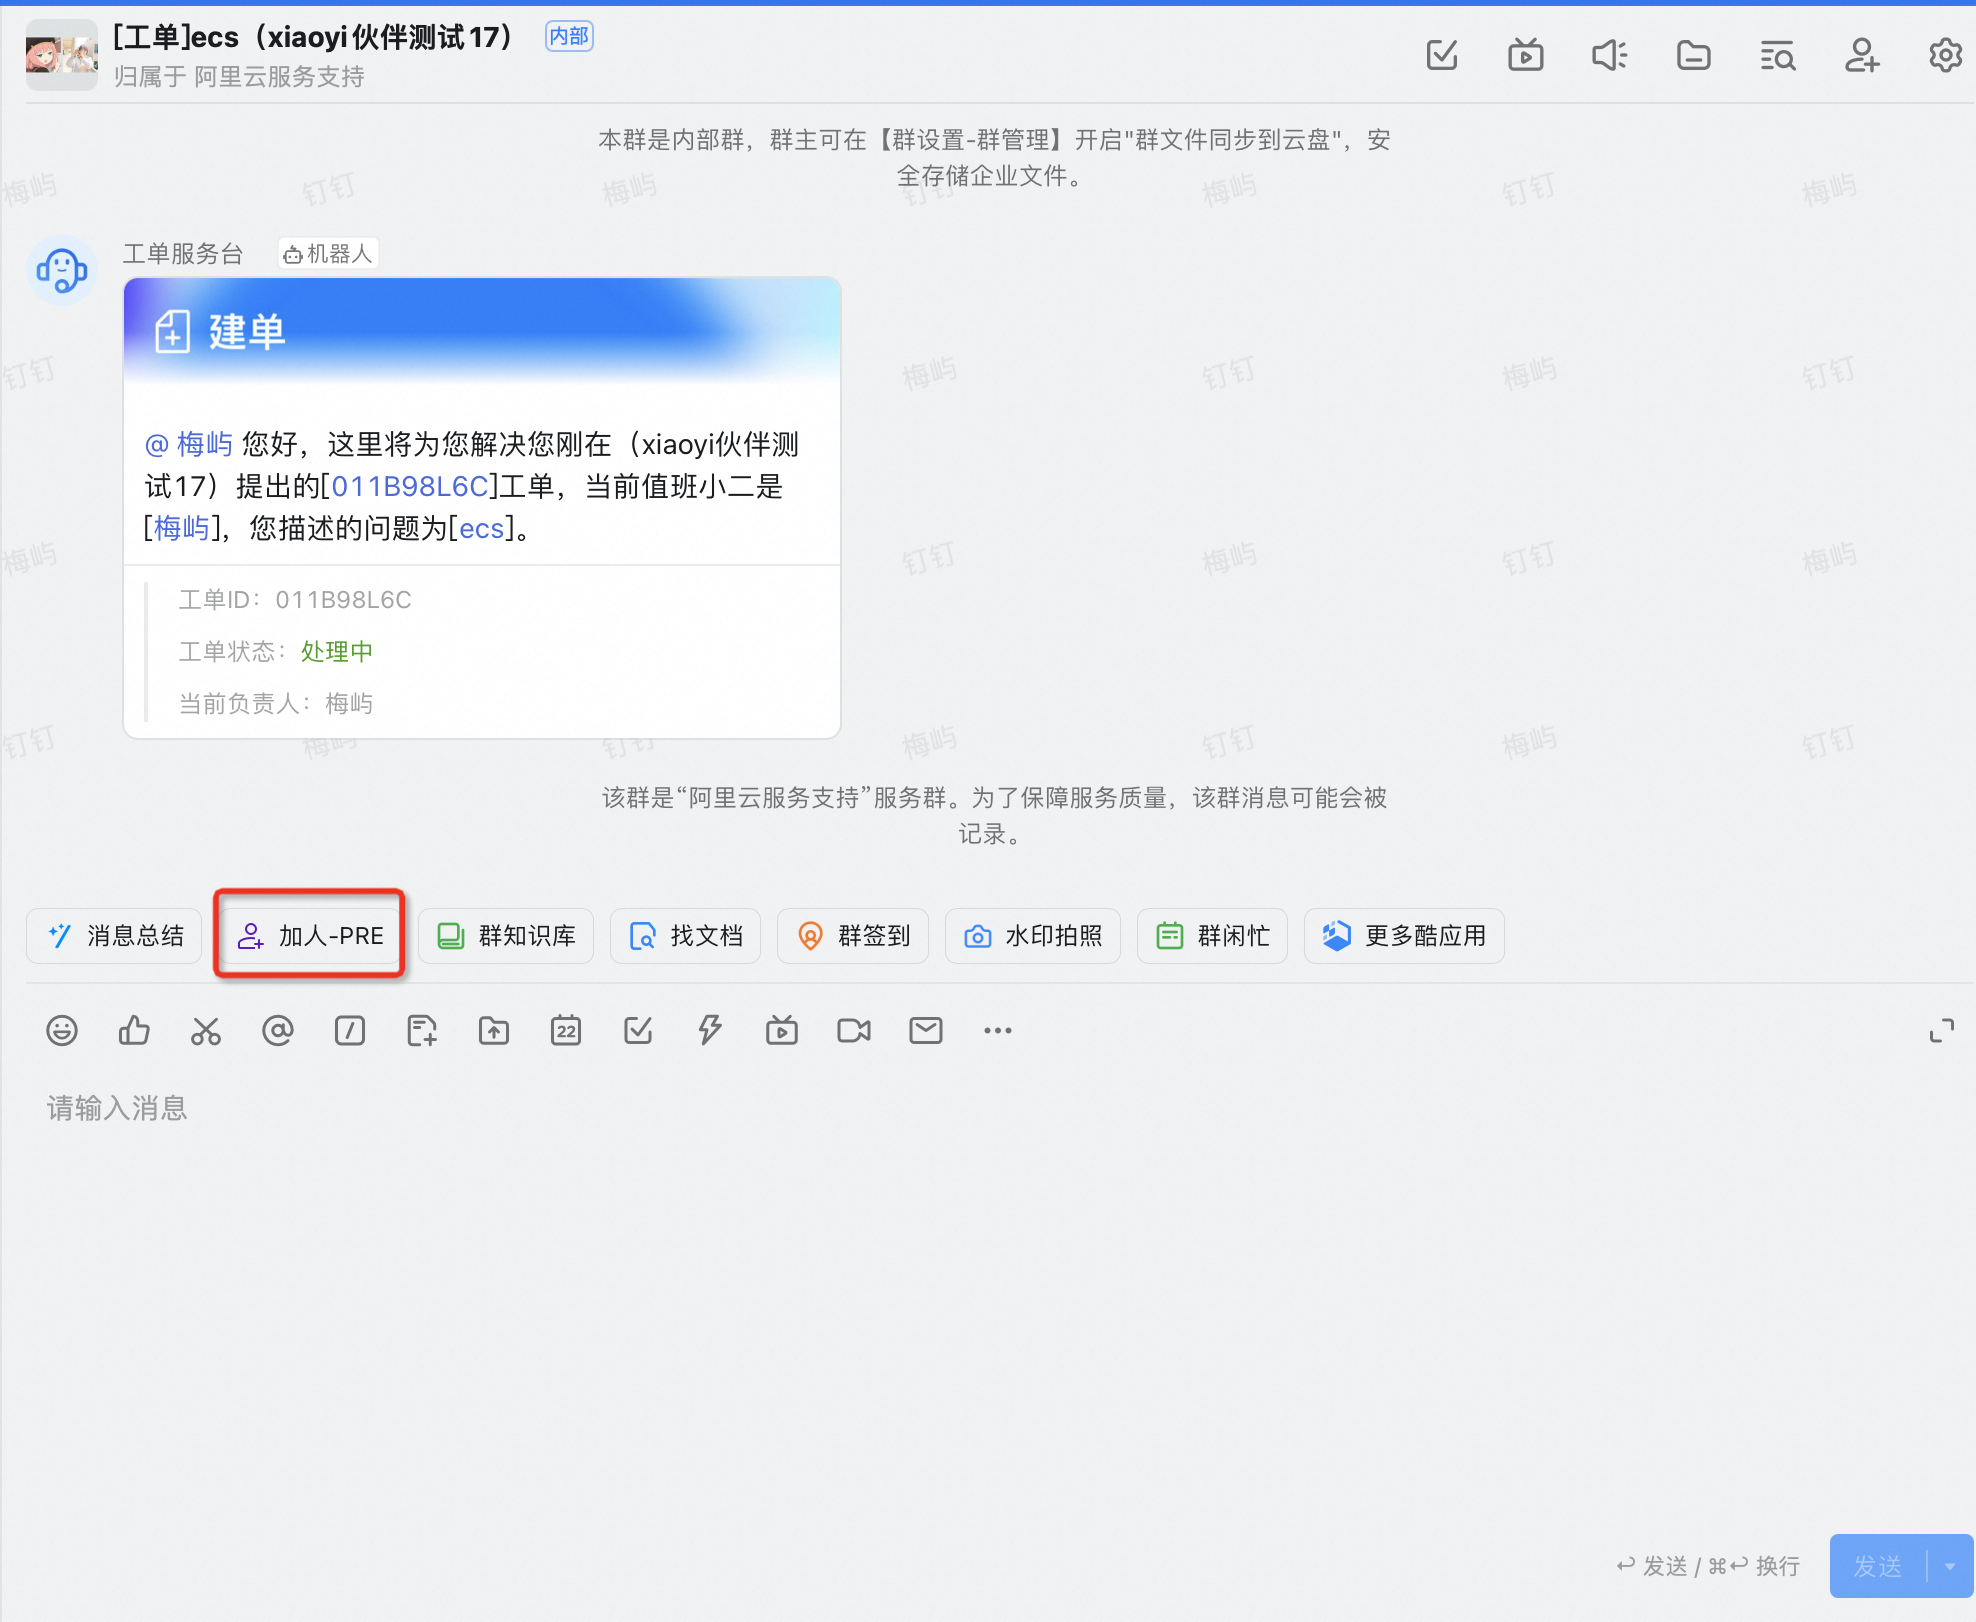The image size is (1976, 1622).
Task: Click the 内部 group tag
Action: (569, 36)
